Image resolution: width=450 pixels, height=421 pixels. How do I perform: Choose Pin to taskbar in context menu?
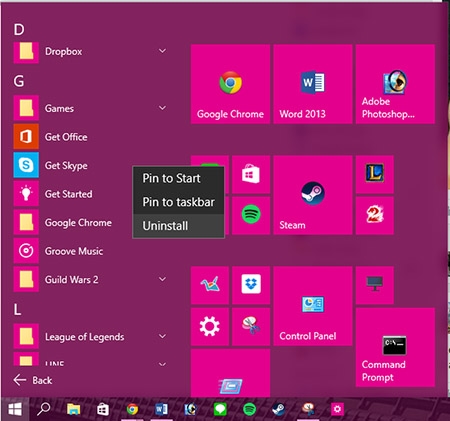(x=178, y=202)
